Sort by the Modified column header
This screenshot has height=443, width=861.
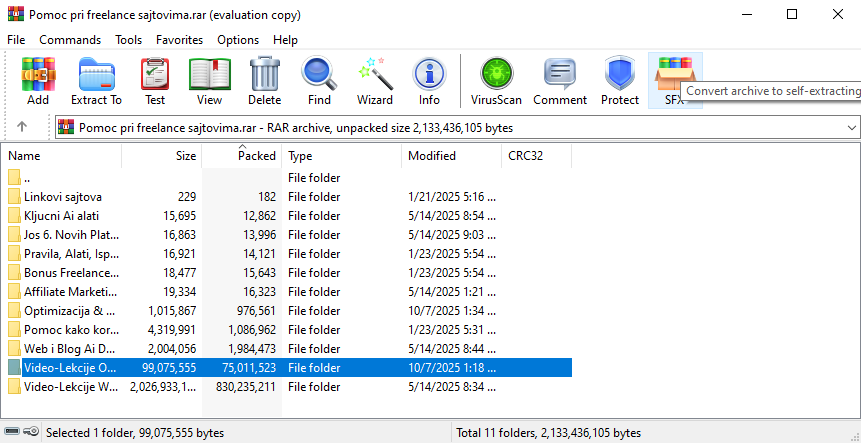[451, 155]
